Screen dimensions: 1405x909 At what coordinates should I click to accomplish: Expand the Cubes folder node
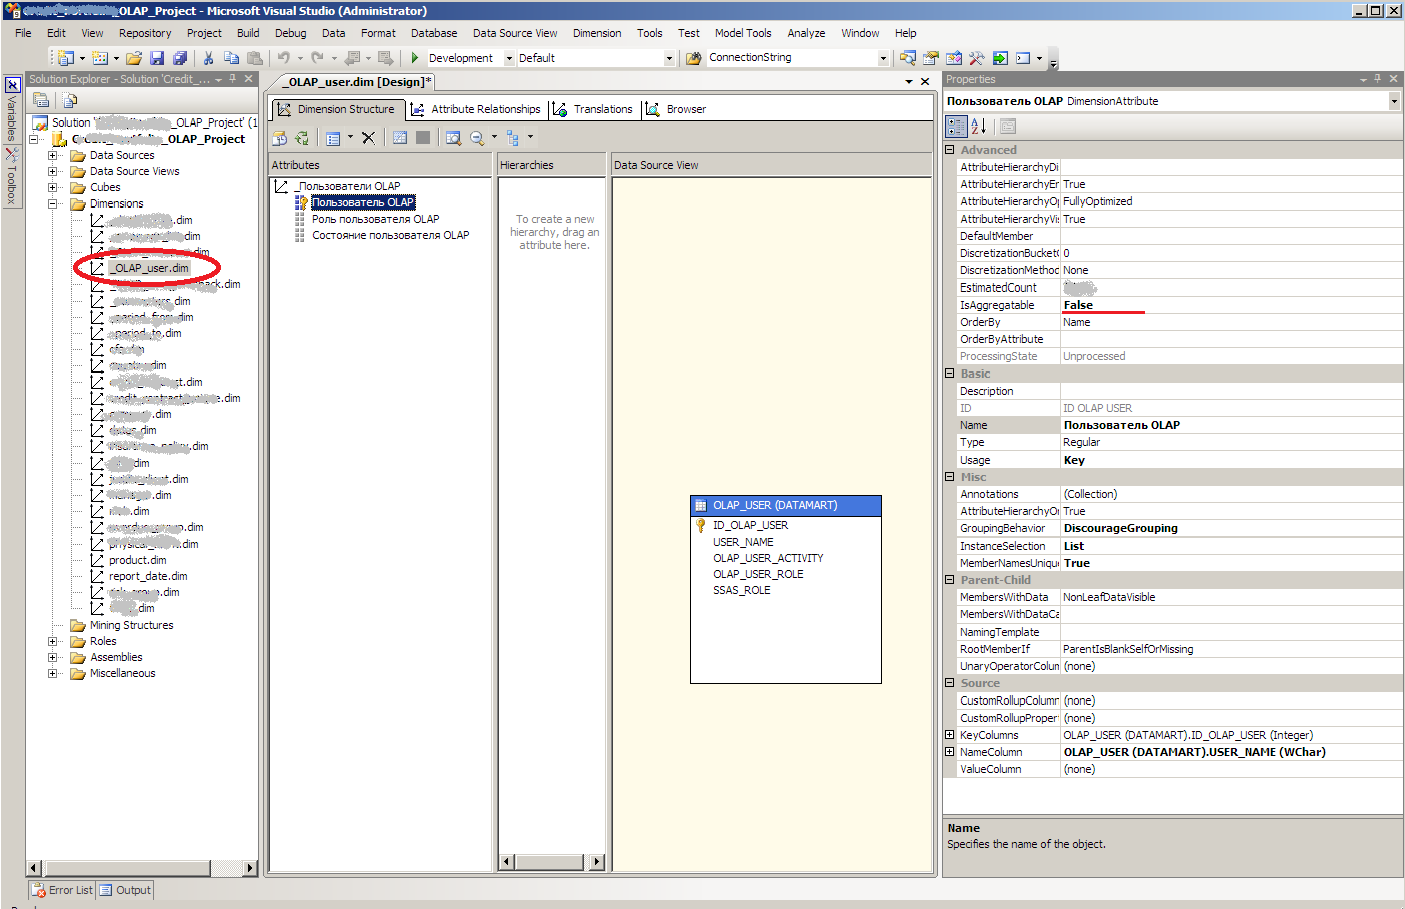(53, 187)
